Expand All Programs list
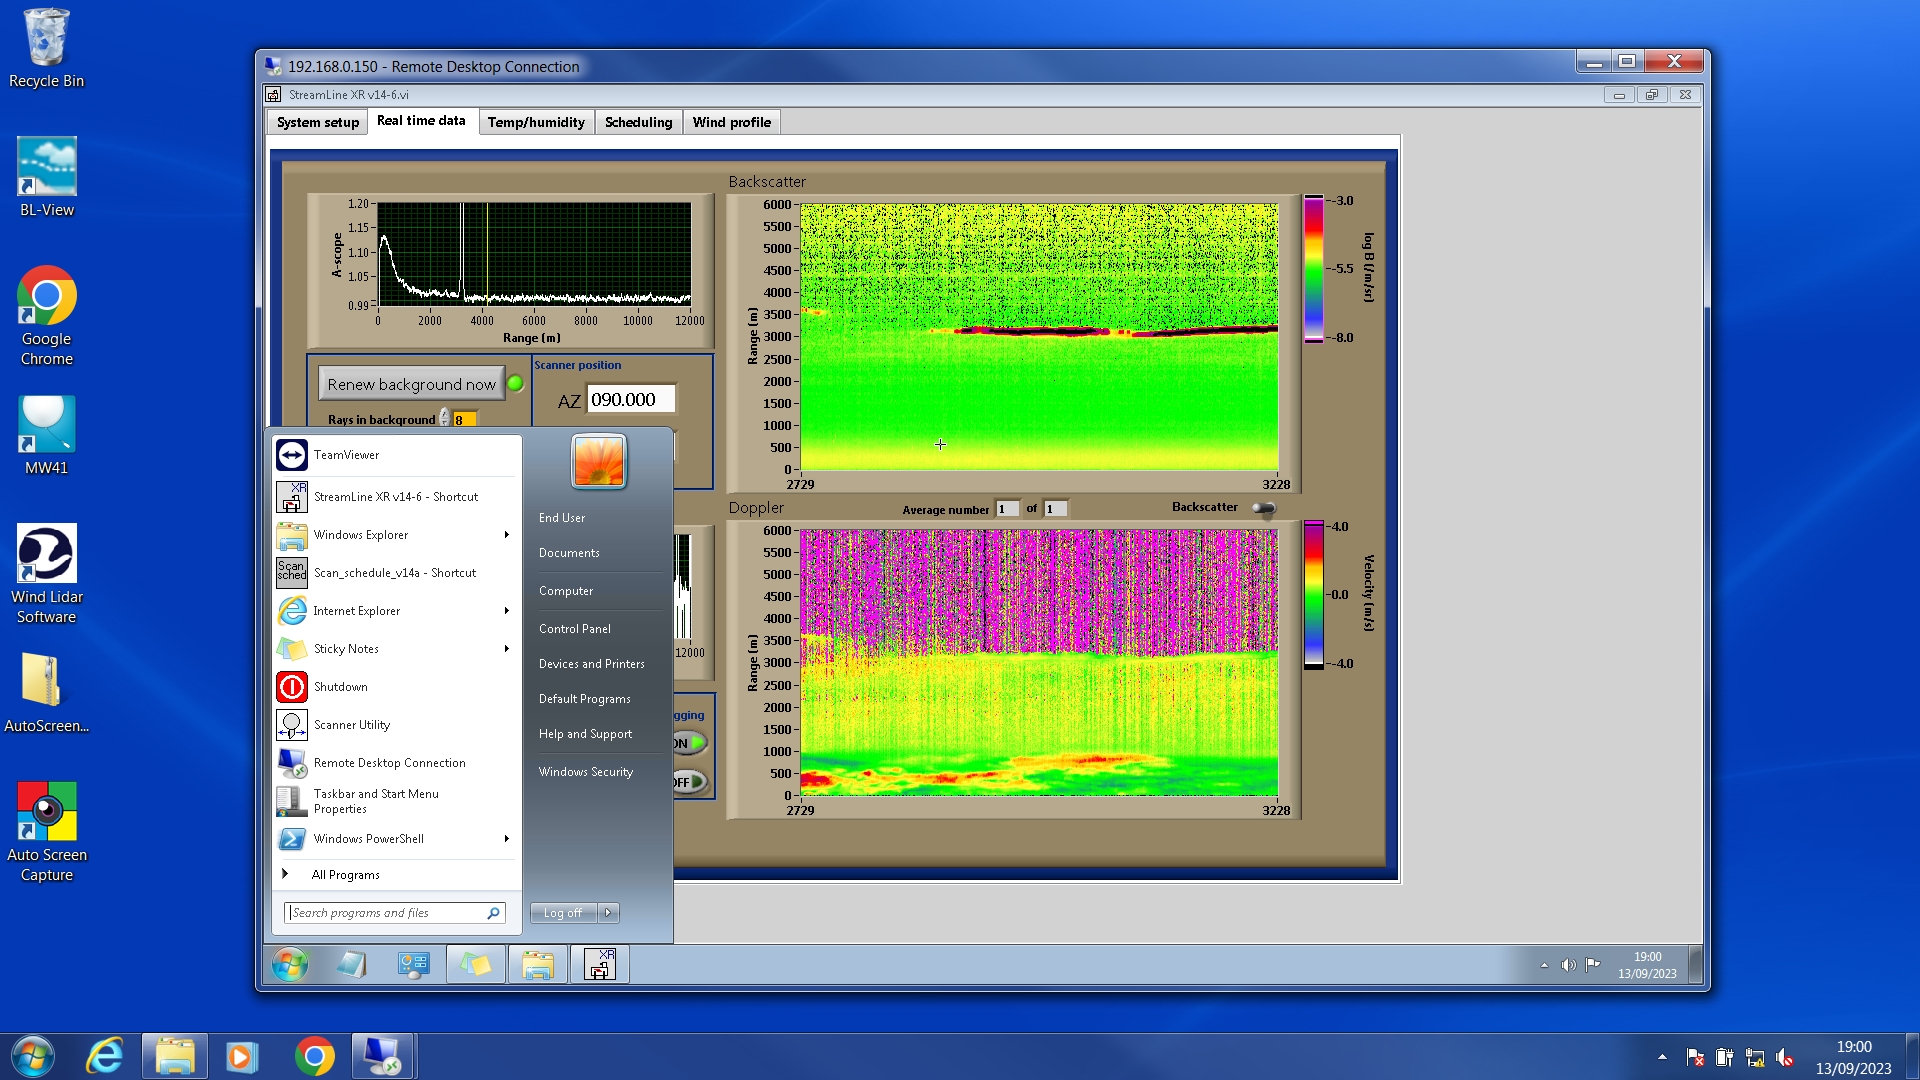 pyautogui.click(x=344, y=875)
